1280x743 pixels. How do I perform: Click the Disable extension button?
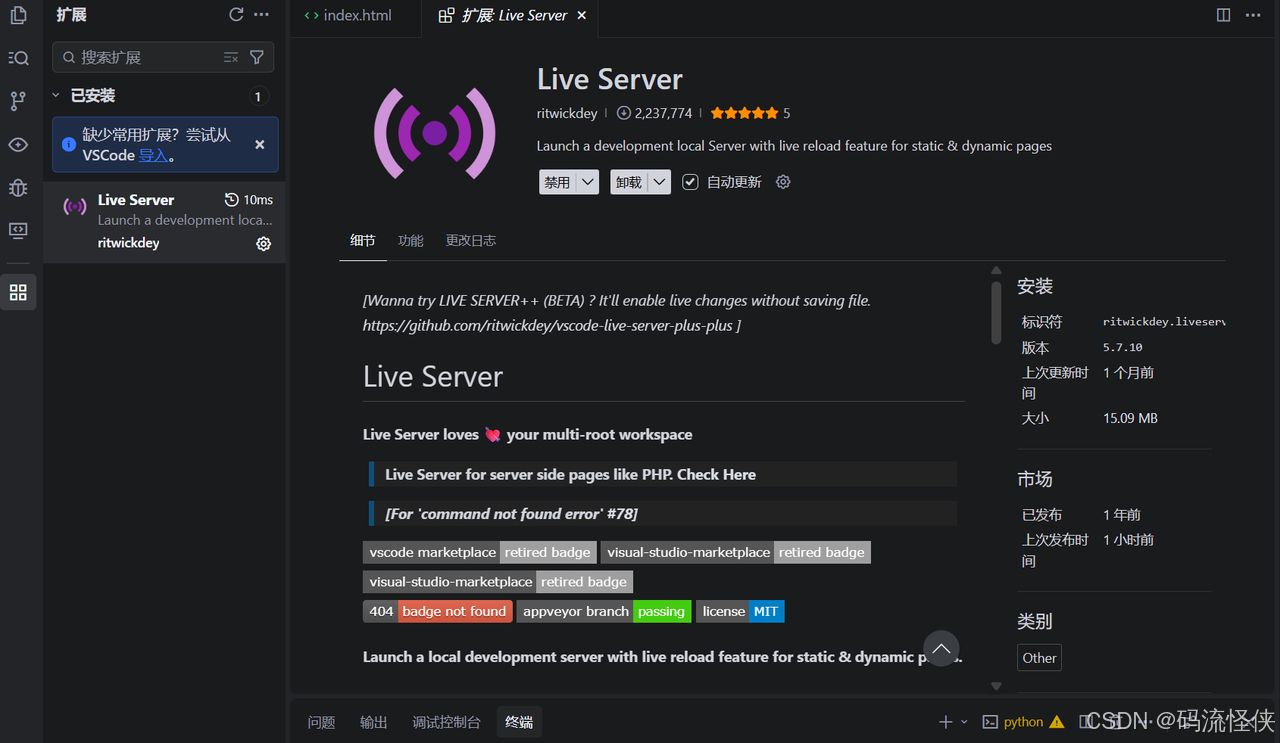(x=558, y=182)
